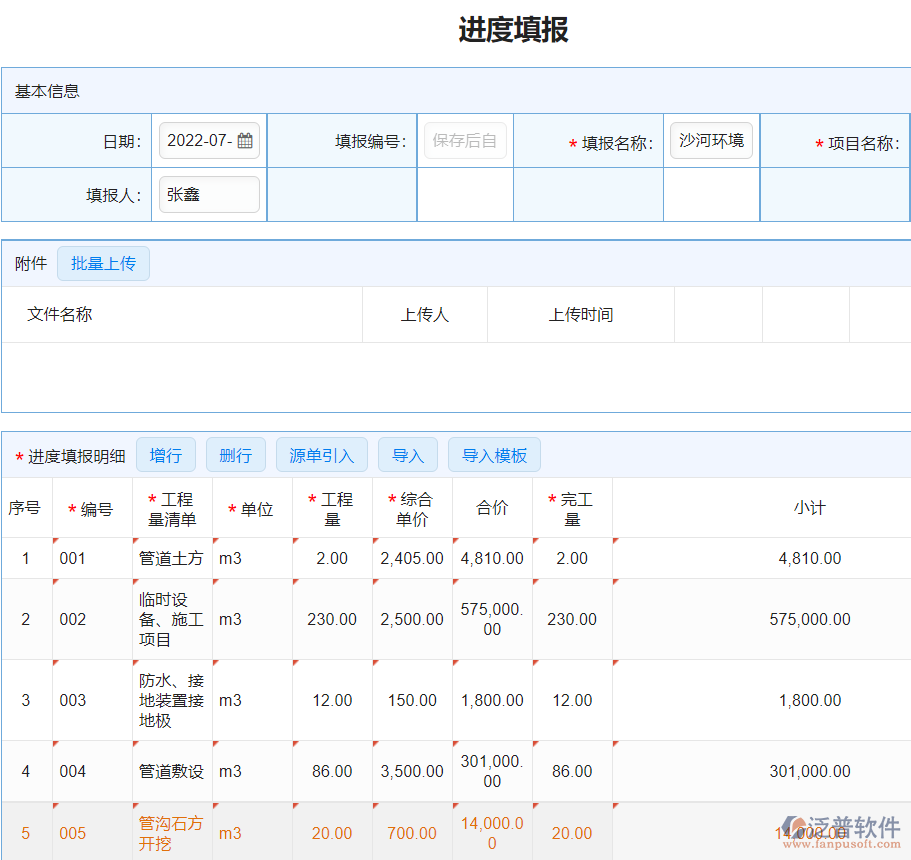The image size is (911, 860).
Task: Edit the 填报名称 field showing 沙河环境
Action: [711, 140]
